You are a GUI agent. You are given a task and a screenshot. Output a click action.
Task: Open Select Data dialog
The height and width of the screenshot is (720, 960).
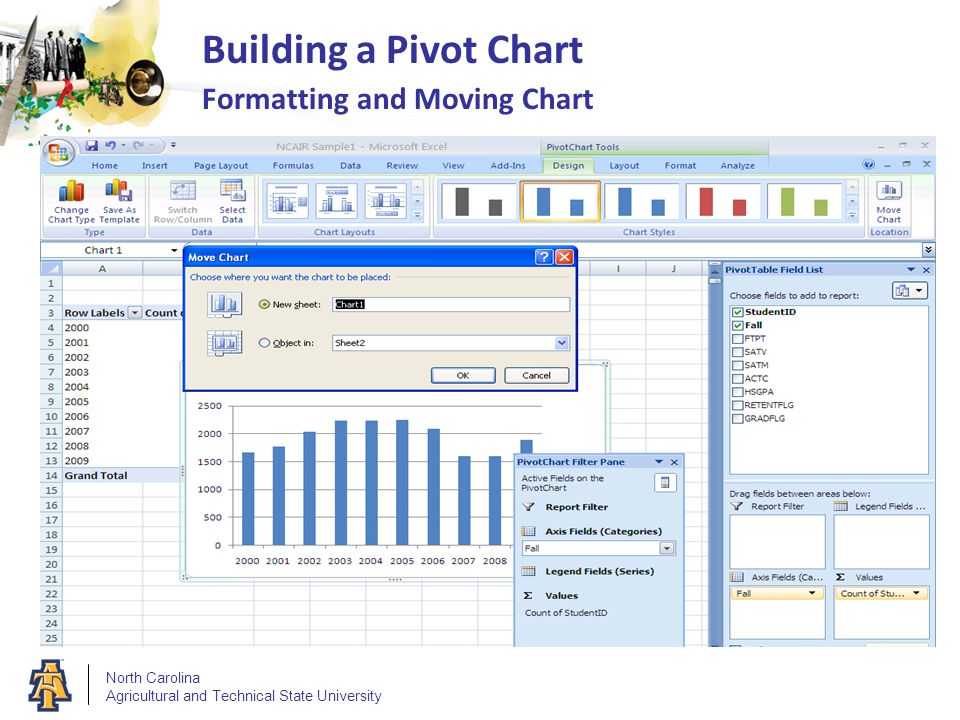coord(233,201)
